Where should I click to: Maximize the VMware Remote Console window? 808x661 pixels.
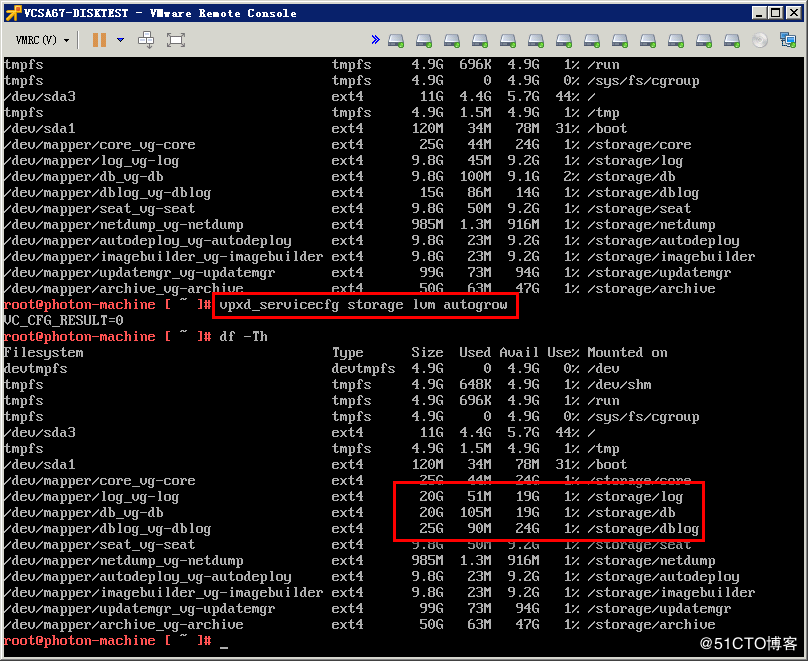[775, 13]
